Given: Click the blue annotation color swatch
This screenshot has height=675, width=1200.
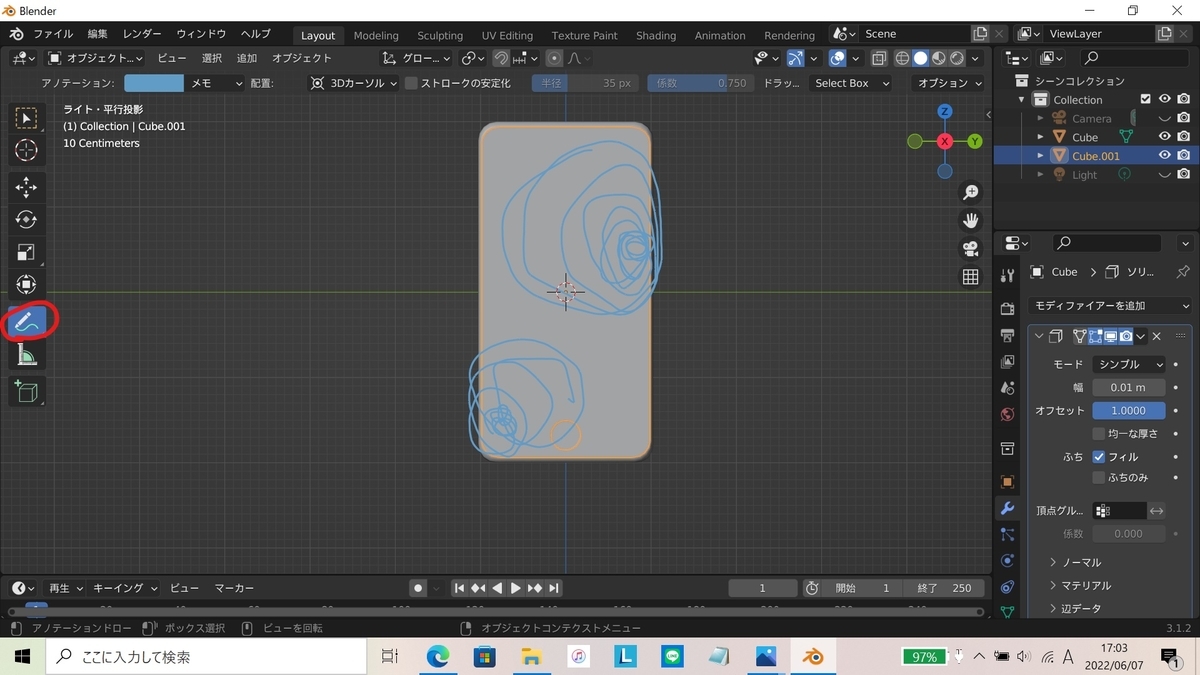Looking at the screenshot, I should [x=154, y=83].
